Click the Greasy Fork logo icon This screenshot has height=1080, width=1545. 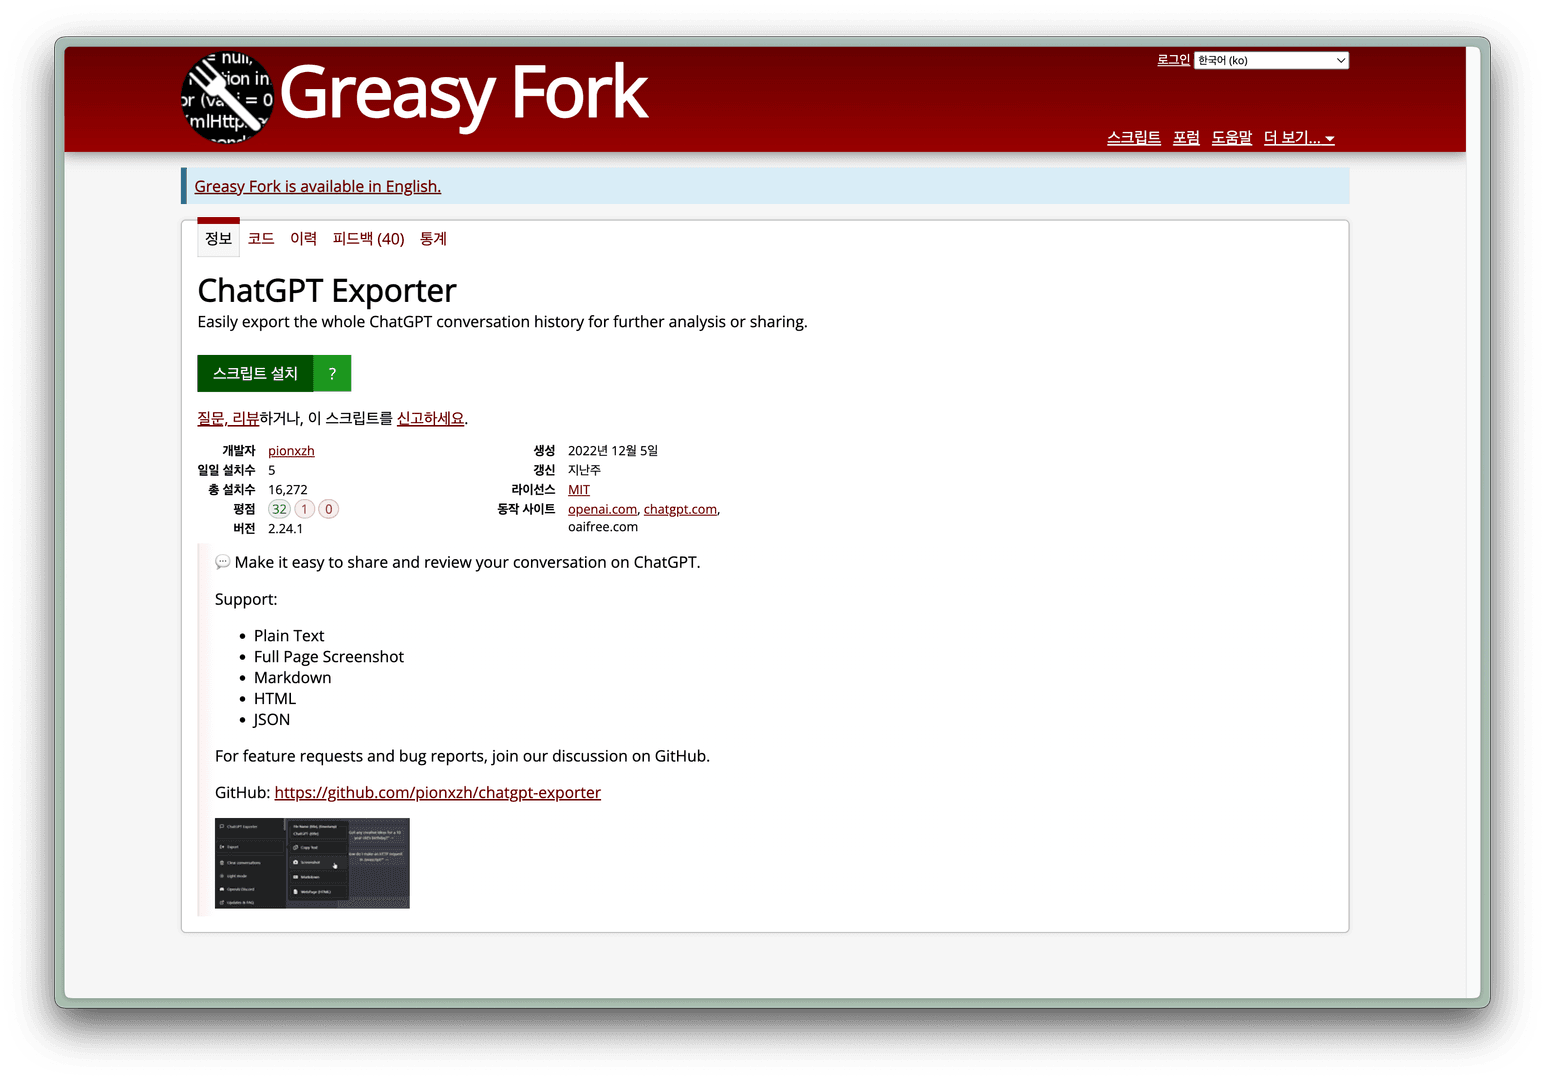coord(227,98)
